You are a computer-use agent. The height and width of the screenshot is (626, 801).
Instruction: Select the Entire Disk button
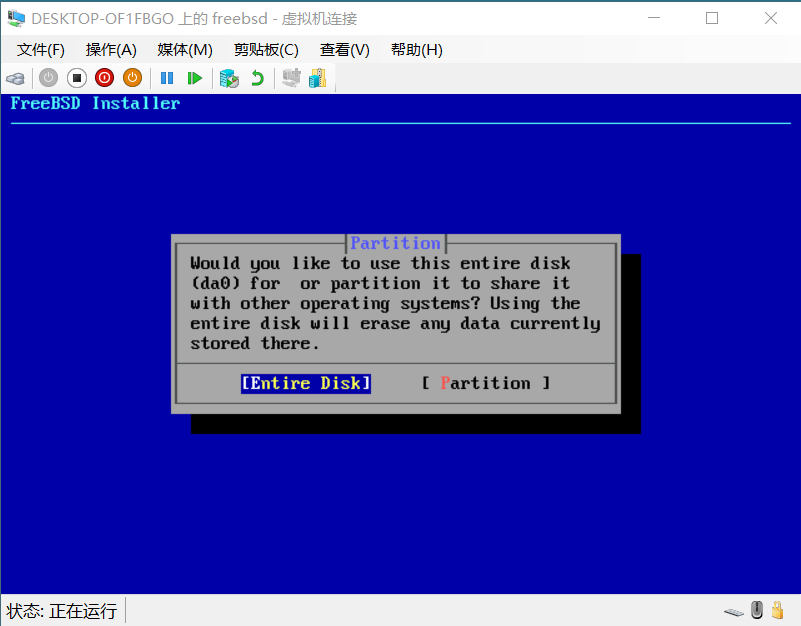coord(305,383)
